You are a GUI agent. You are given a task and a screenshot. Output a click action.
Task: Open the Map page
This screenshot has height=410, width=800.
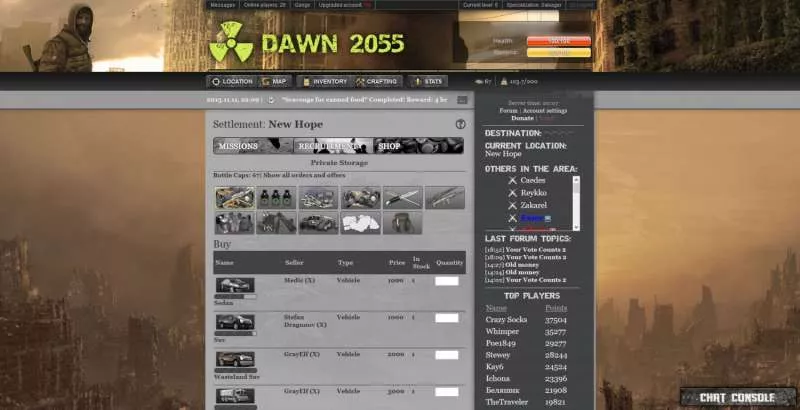point(274,82)
